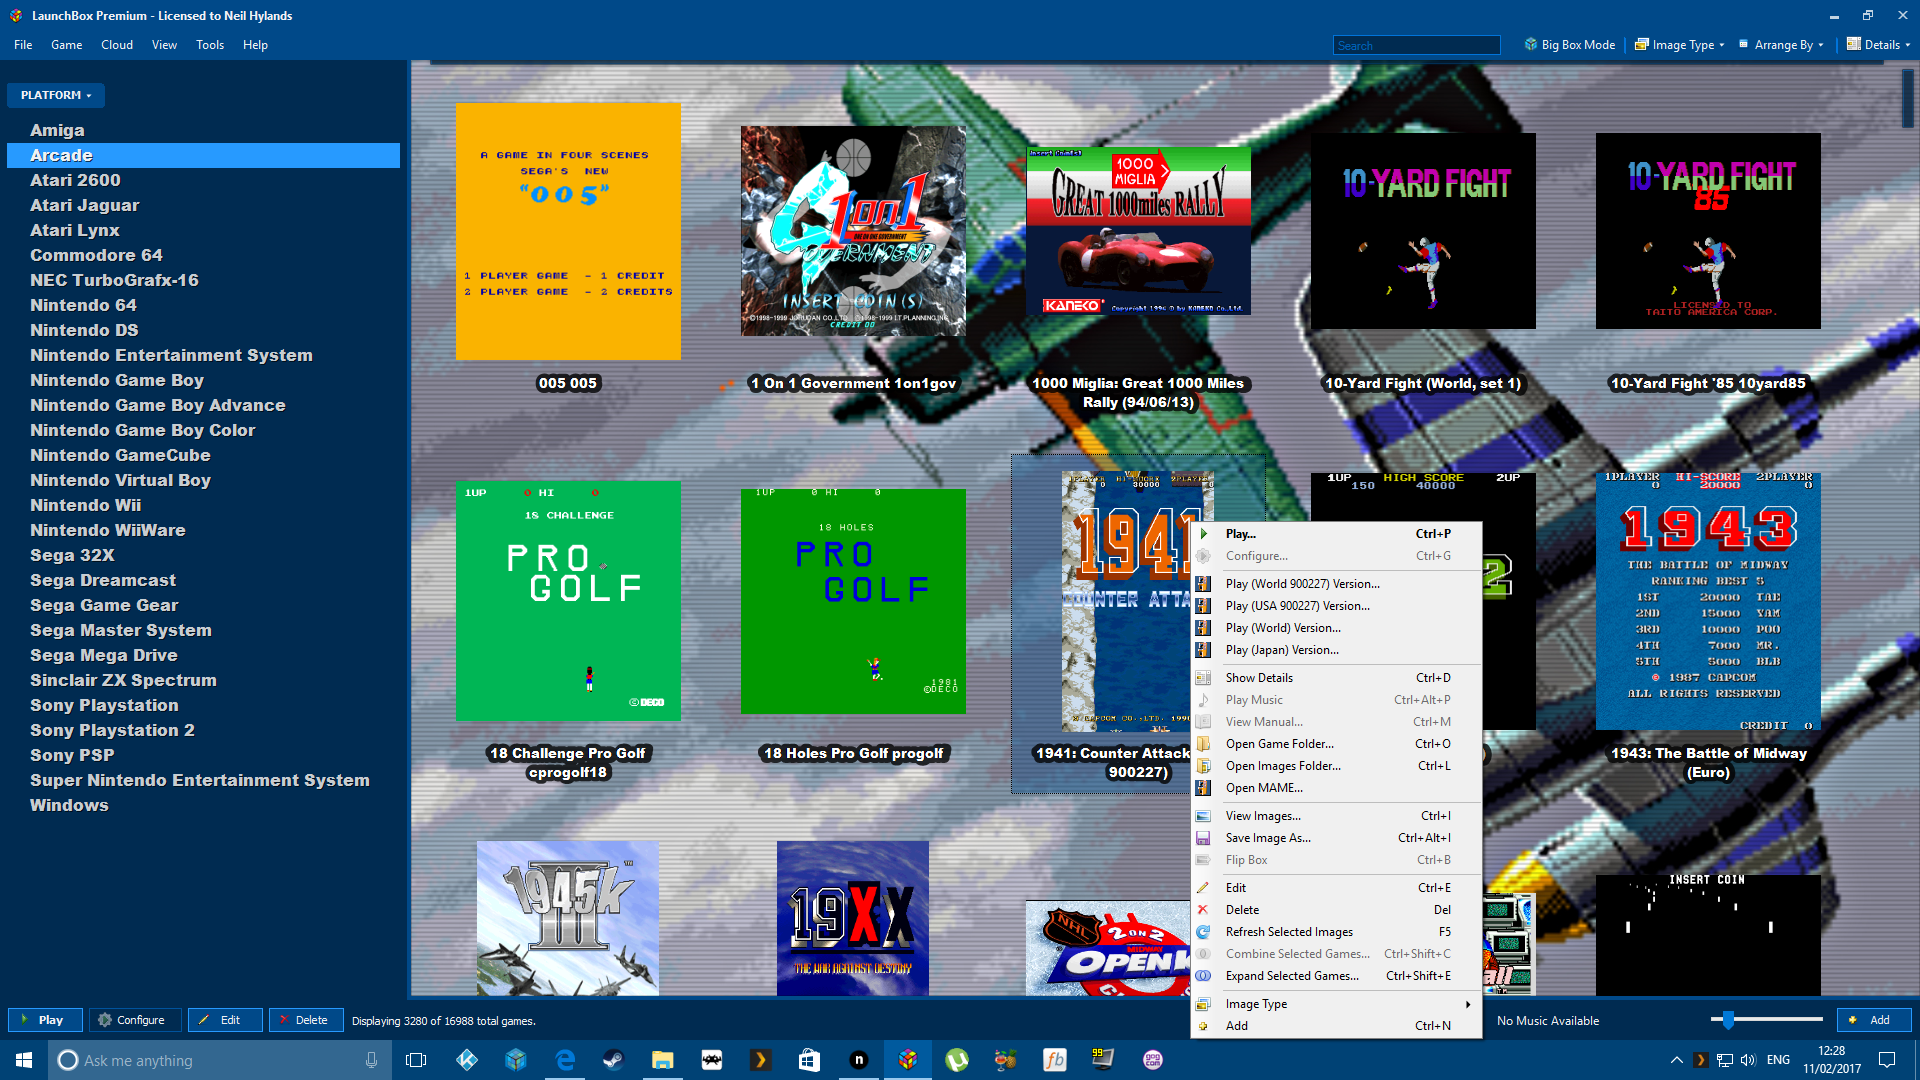The image size is (1920, 1080).
Task: Switch to Big Box Mode
Action: pos(1569,45)
